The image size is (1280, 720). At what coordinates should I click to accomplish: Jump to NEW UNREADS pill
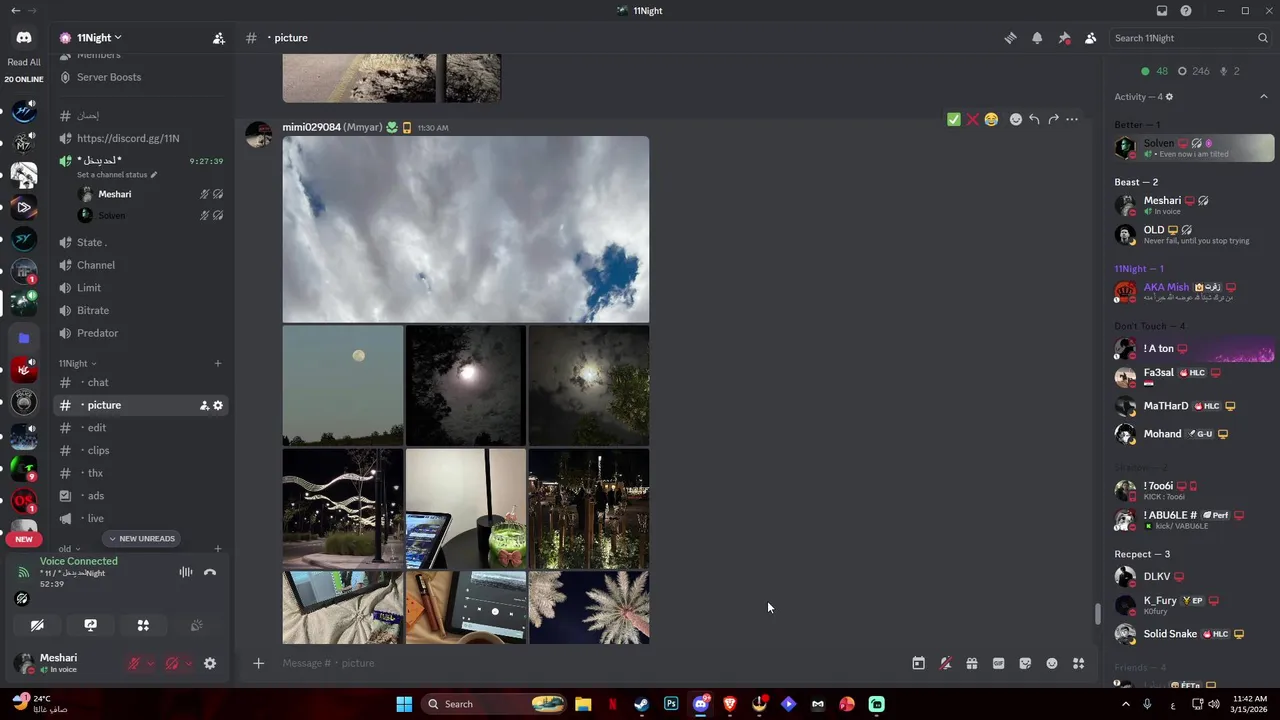(142, 539)
